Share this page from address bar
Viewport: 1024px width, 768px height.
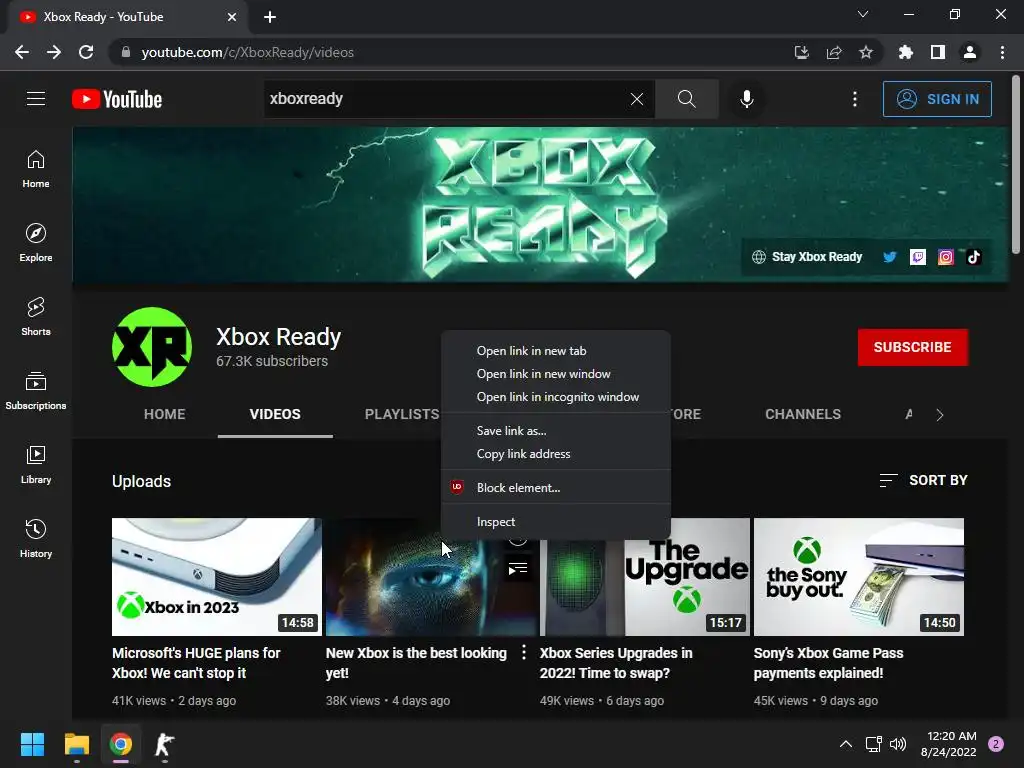point(834,52)
